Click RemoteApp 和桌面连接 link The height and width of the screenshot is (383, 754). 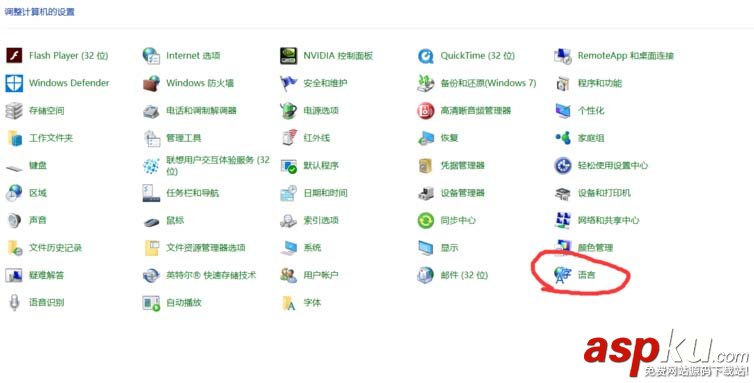point(626,56)
